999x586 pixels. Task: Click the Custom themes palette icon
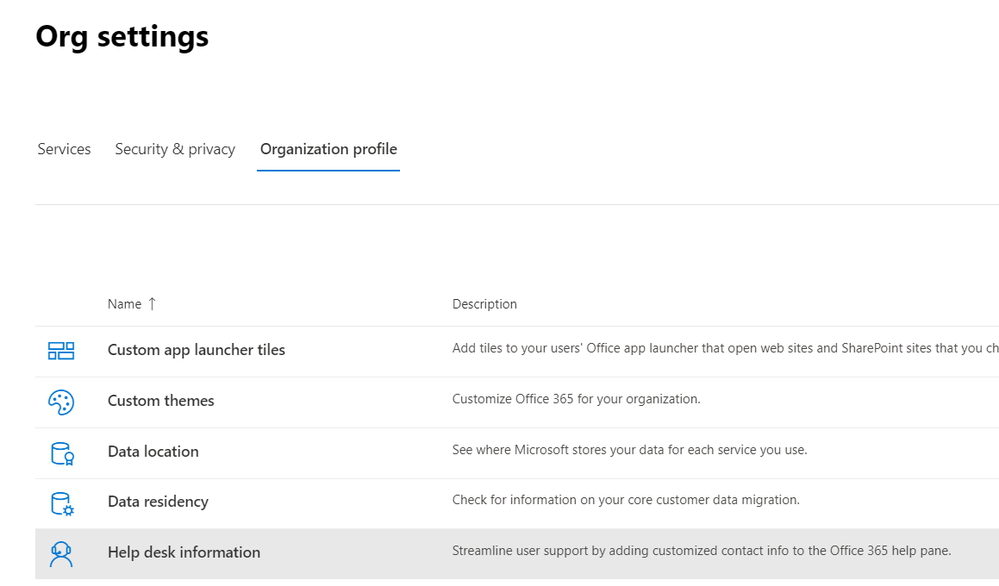pyautogui.click(x=61, y=402)
